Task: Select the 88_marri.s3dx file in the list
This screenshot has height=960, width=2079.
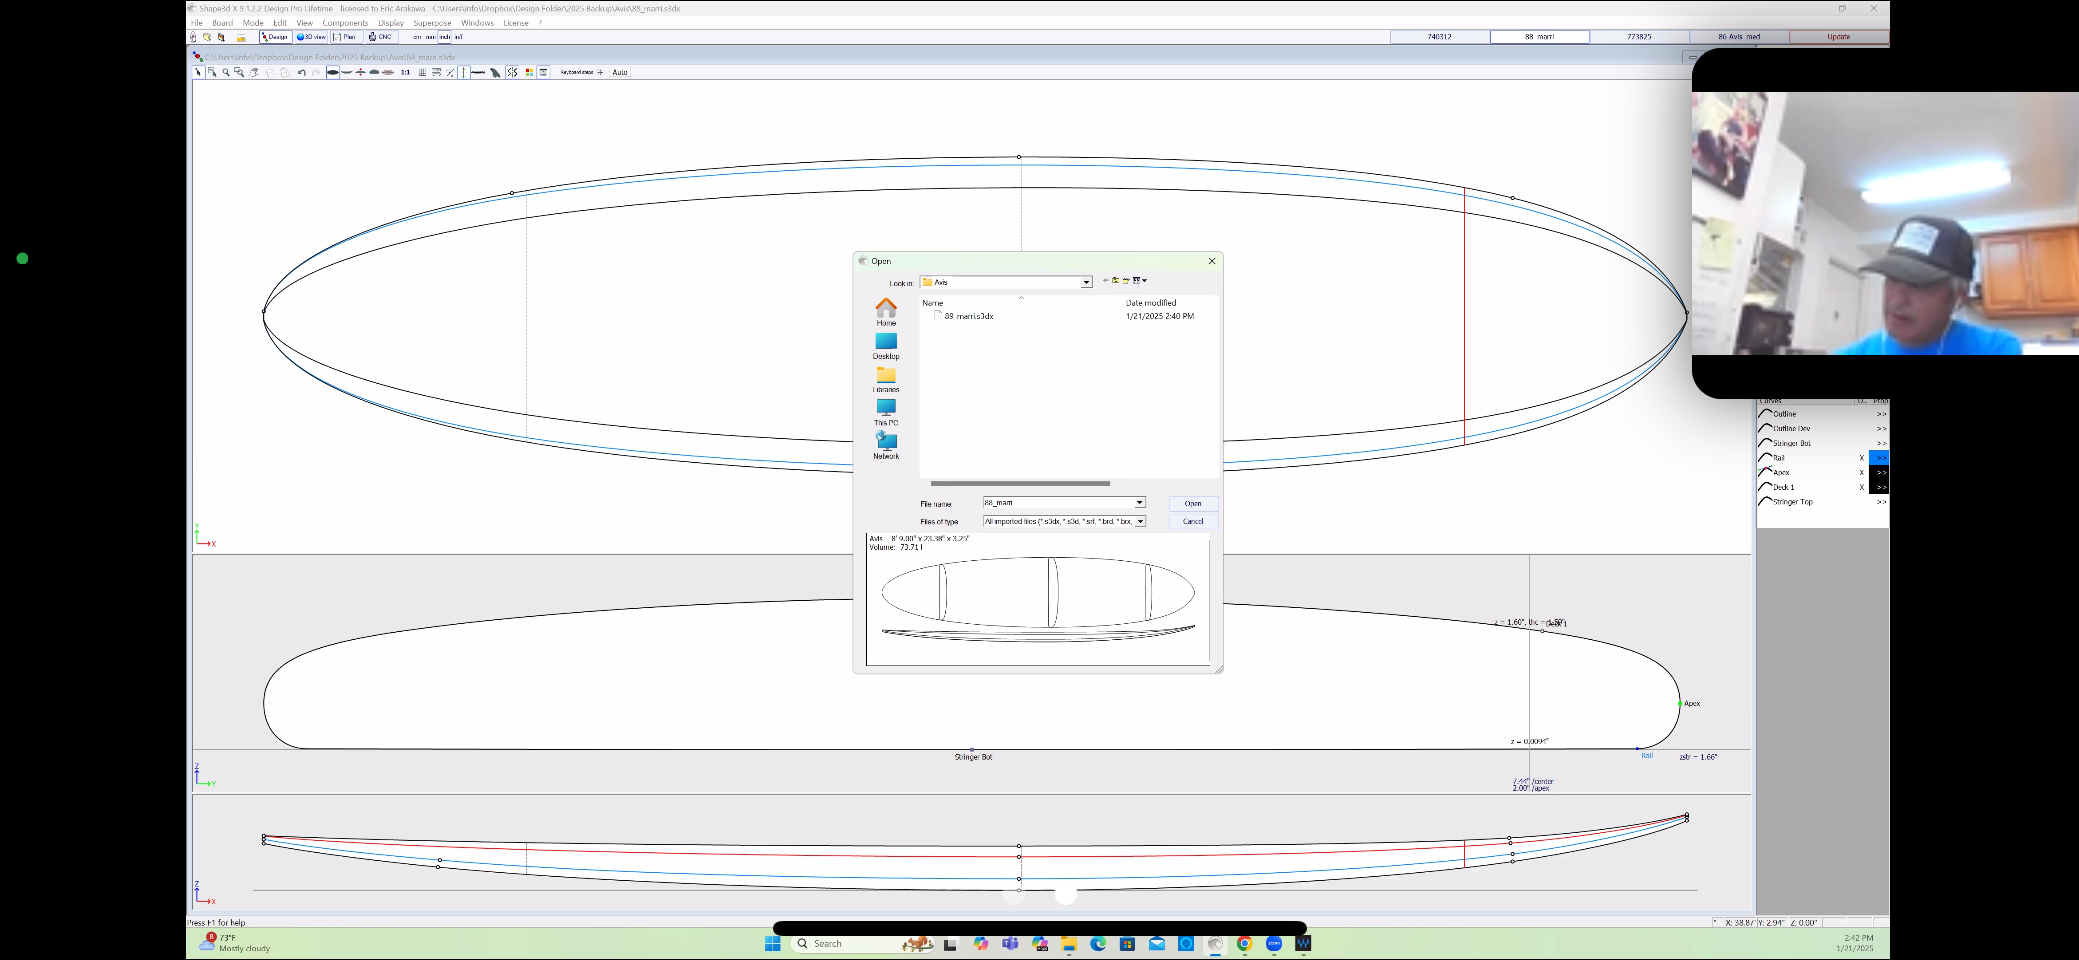Action: (x=968, y=316)
